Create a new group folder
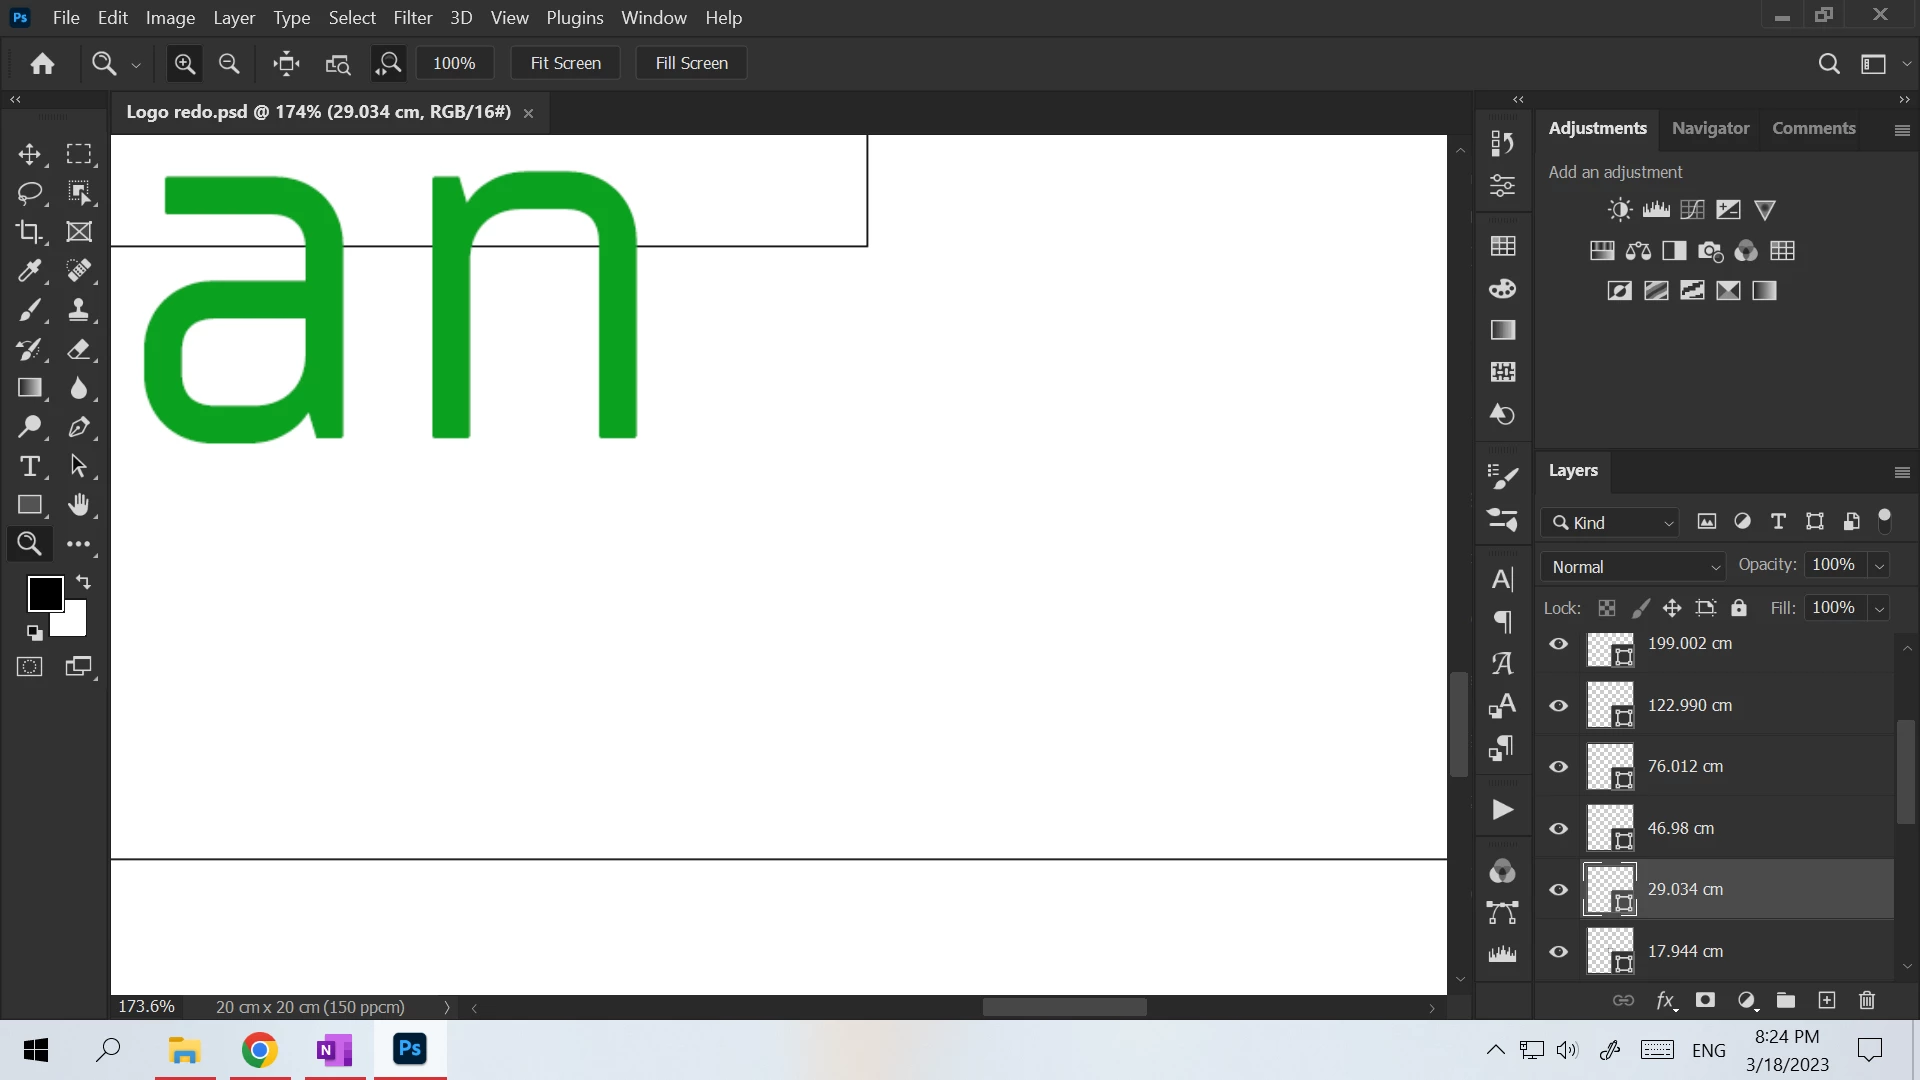 (x=1786, y=1000)
